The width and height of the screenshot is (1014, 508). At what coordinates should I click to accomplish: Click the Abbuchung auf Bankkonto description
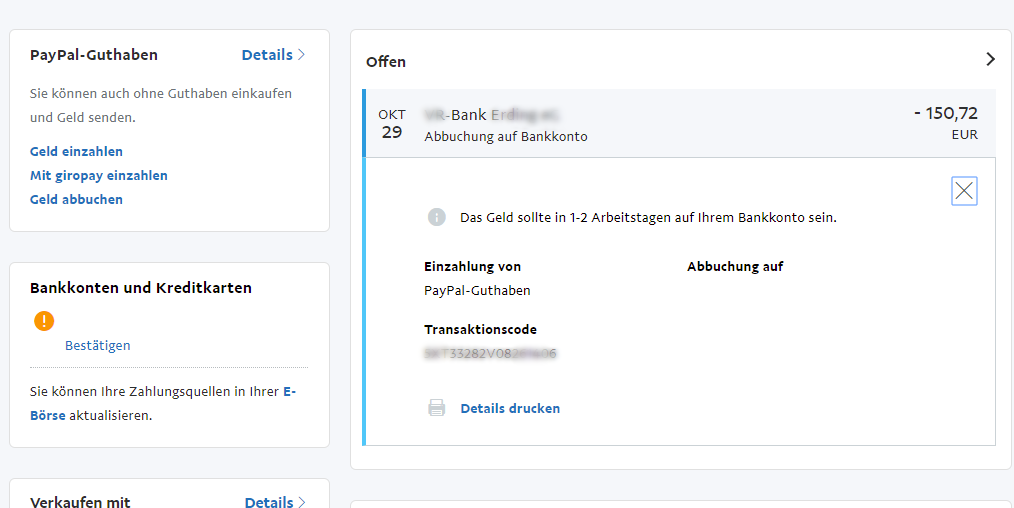506,136
